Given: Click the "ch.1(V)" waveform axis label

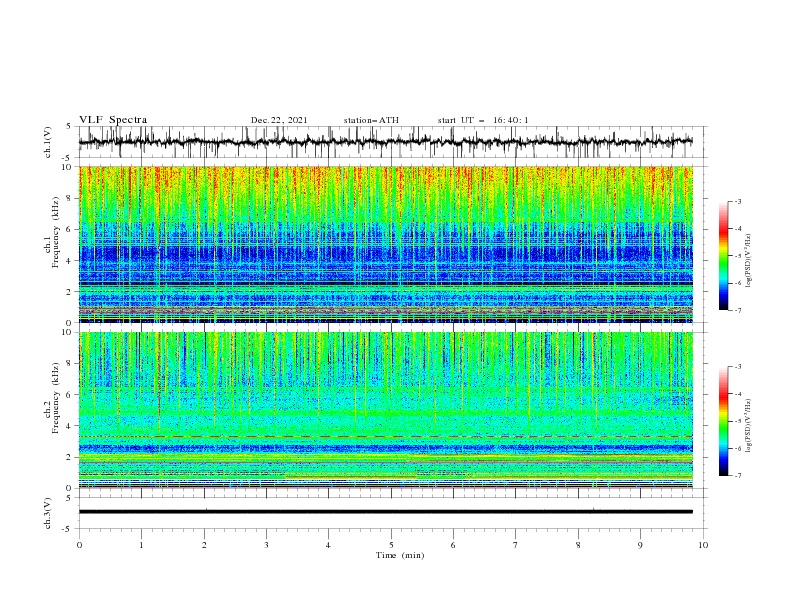Looking at the screenshot, I should [48, 142].
